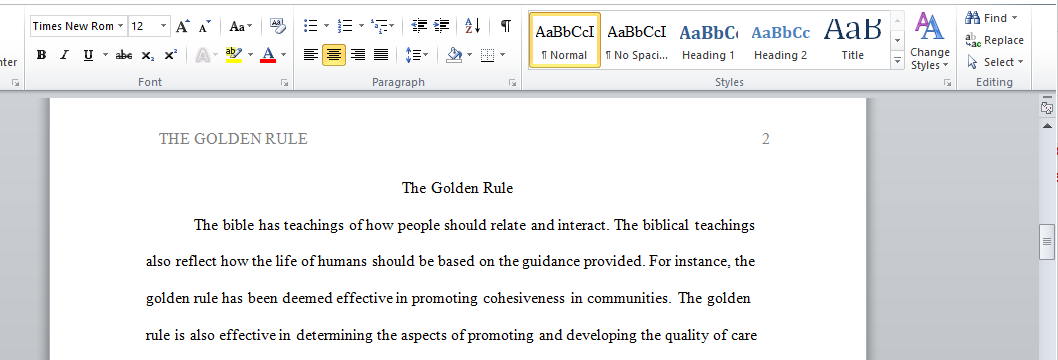Click the Multilevel List icon
This screenshot has width=1058, height=360.
pos(383,26)
